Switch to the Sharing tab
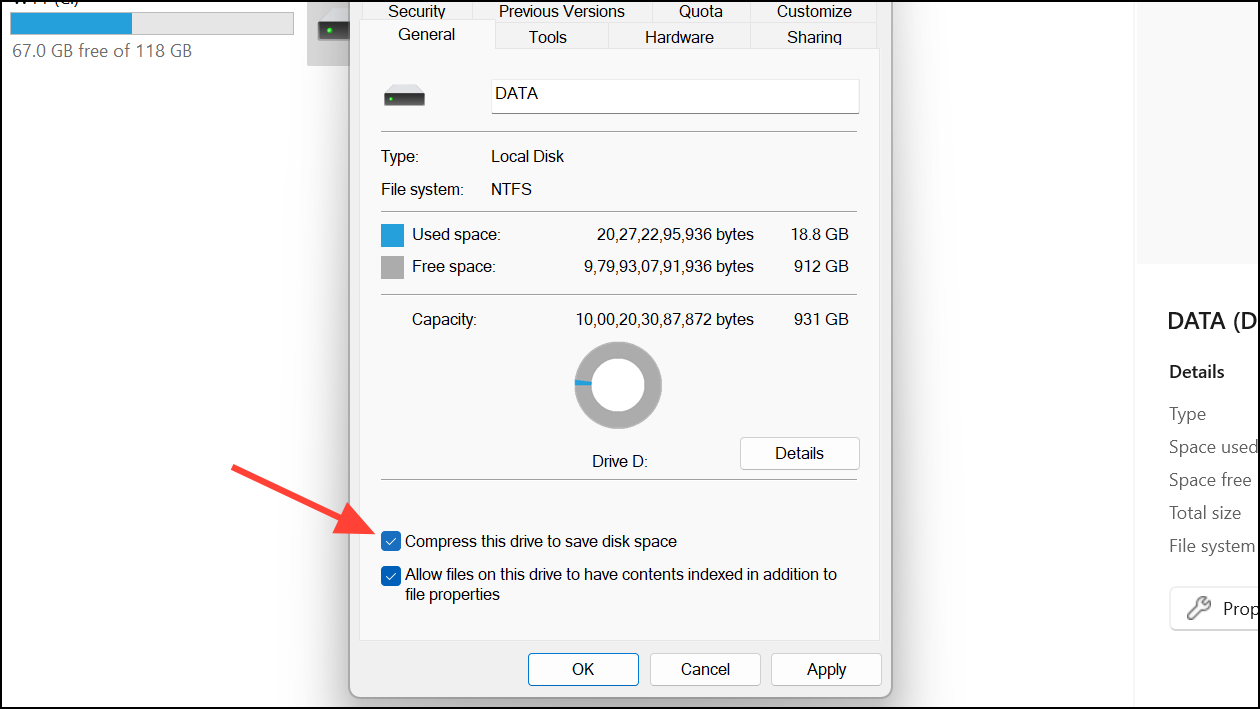 point(813,36)
